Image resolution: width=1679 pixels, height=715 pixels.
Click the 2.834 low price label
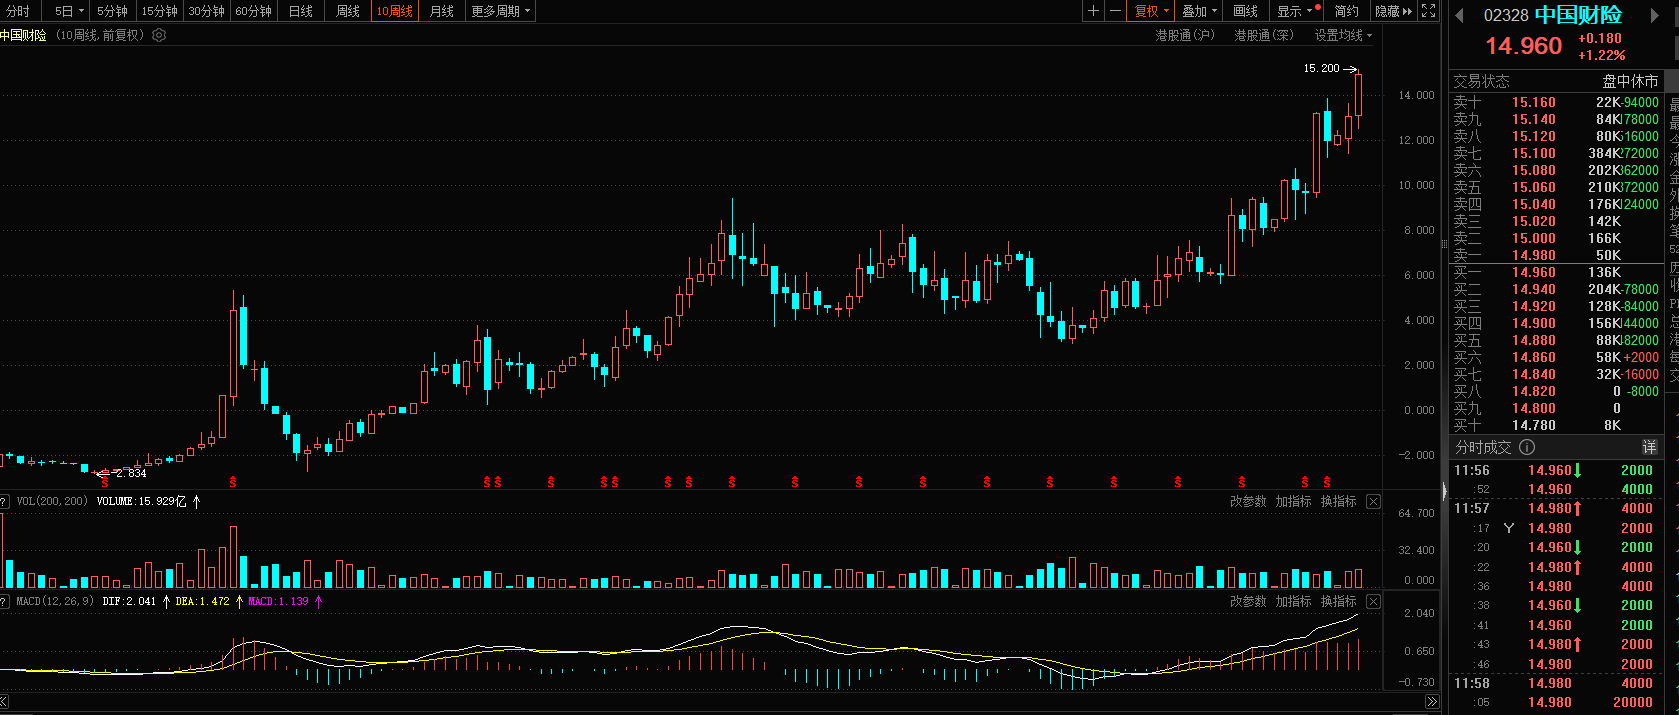point(131,473)
